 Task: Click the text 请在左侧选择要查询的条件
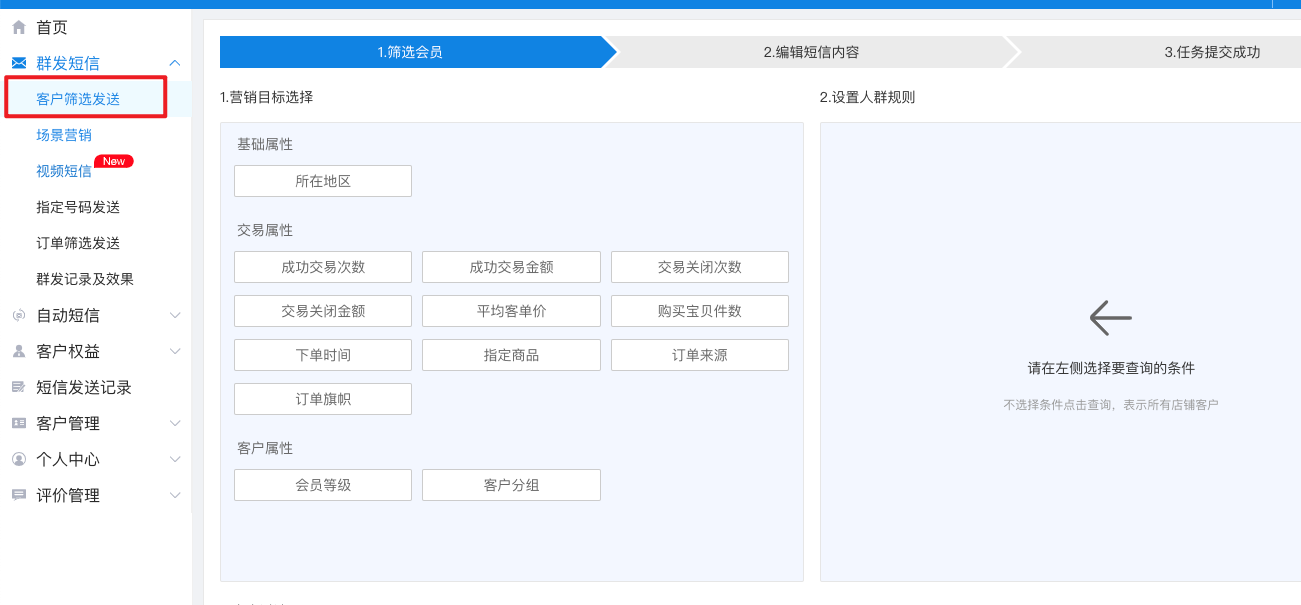(x=1111, y=368)
